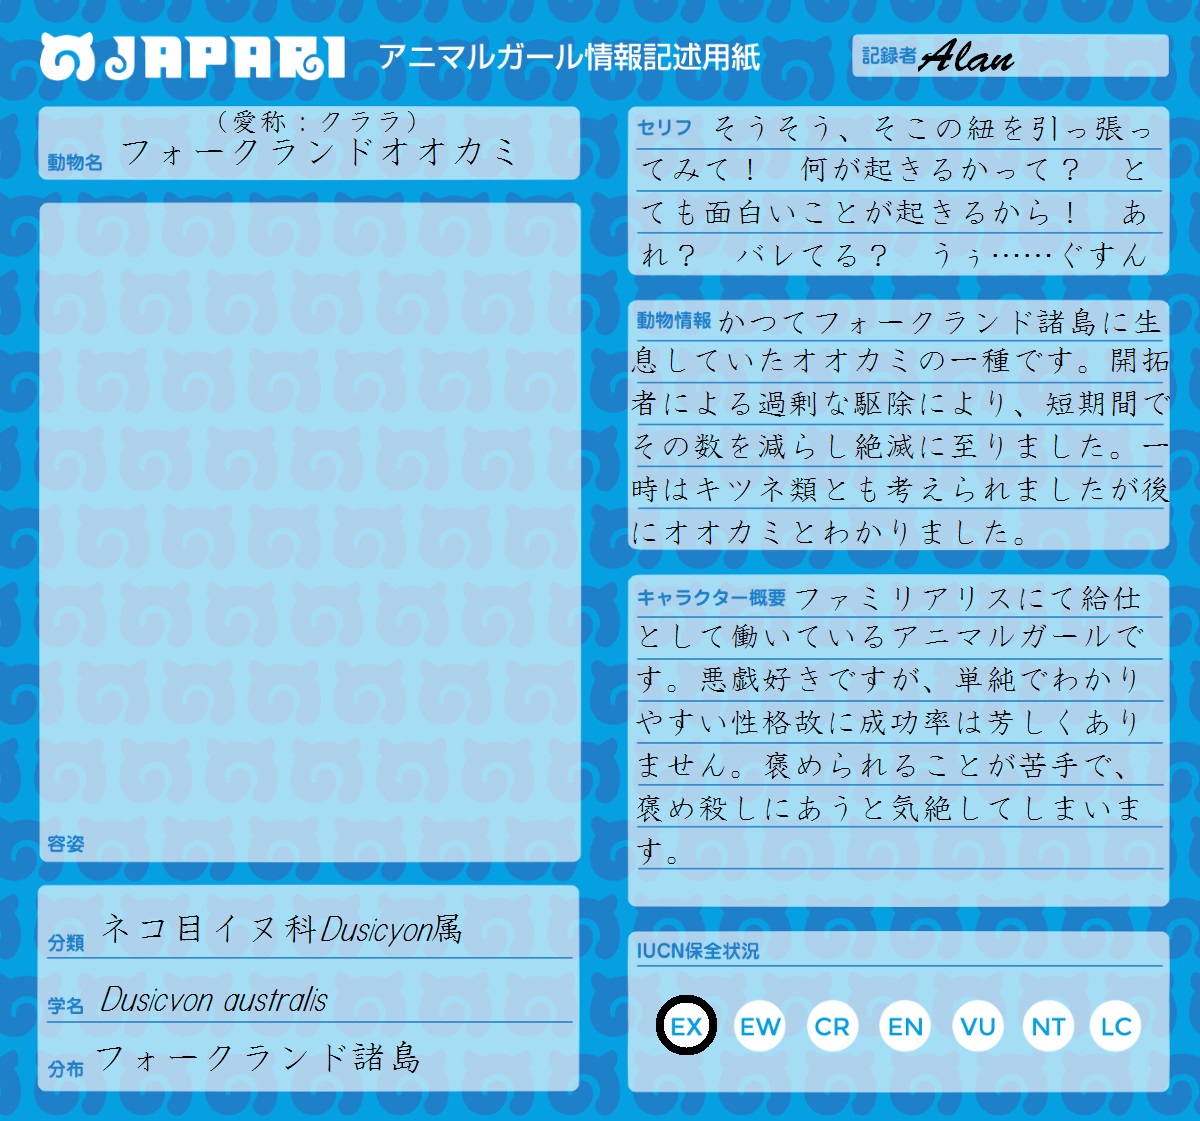Click the animal name フォークランドオオカミ

pyautogui.click(x=318, y=152)
